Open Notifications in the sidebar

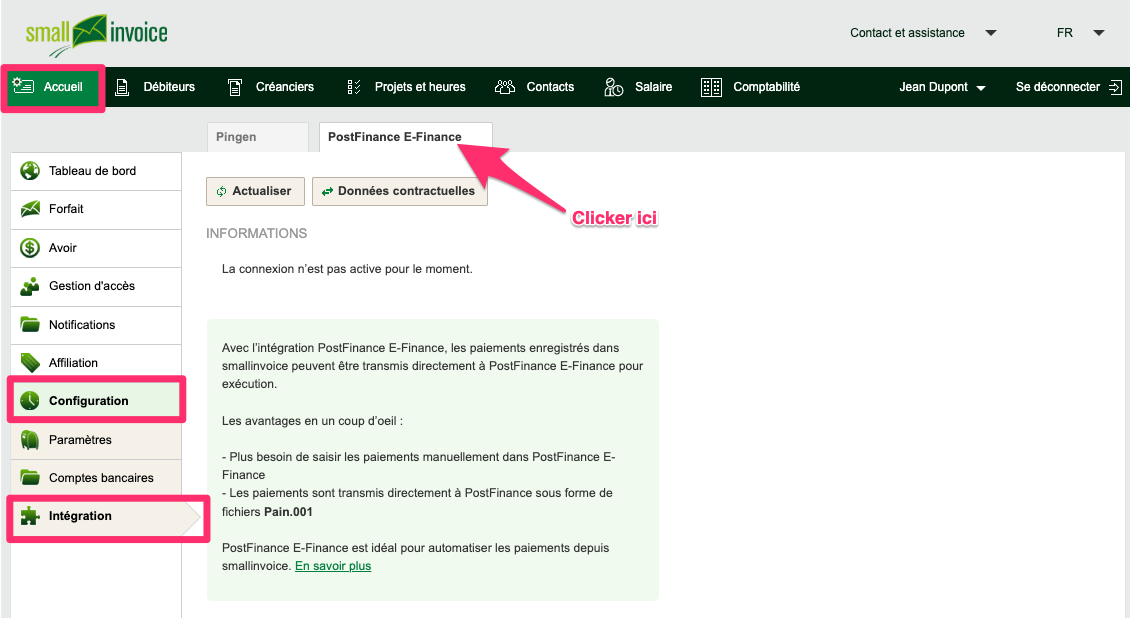[96, 325]
